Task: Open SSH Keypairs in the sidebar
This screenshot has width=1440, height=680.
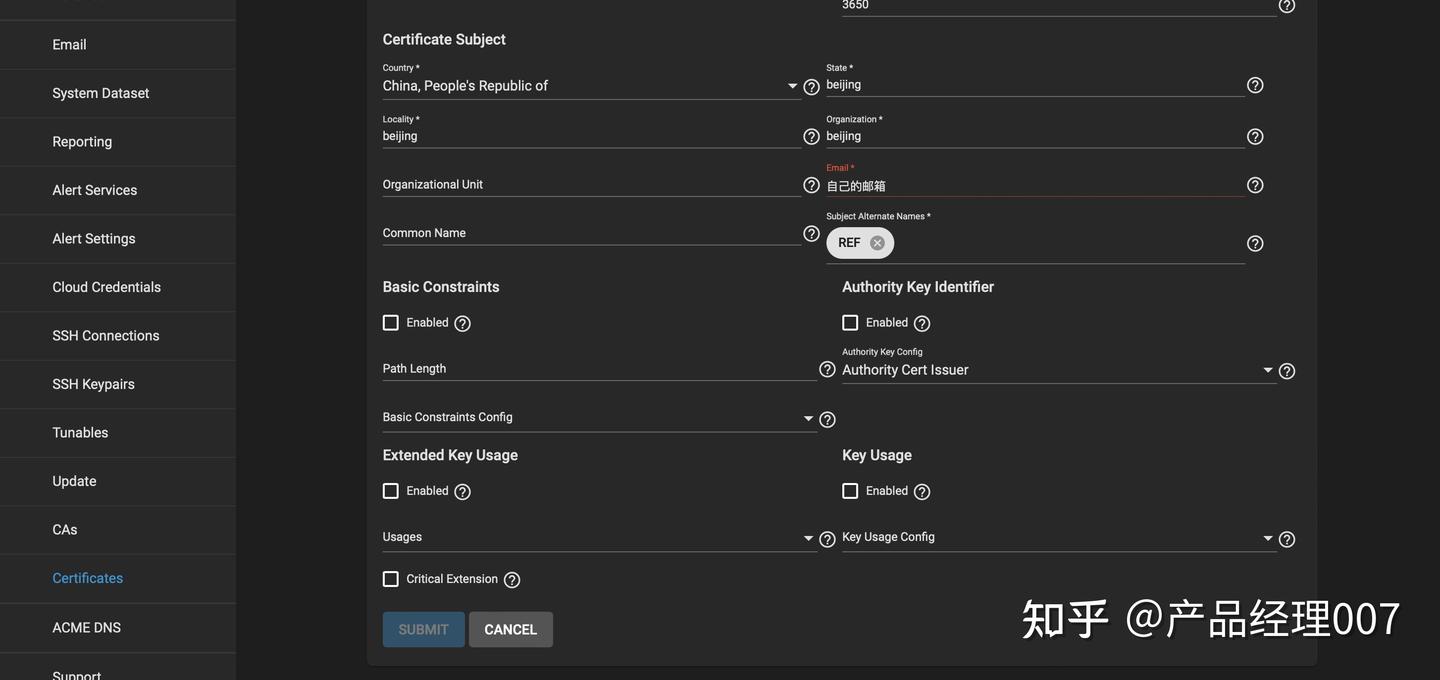Action: 93,384
